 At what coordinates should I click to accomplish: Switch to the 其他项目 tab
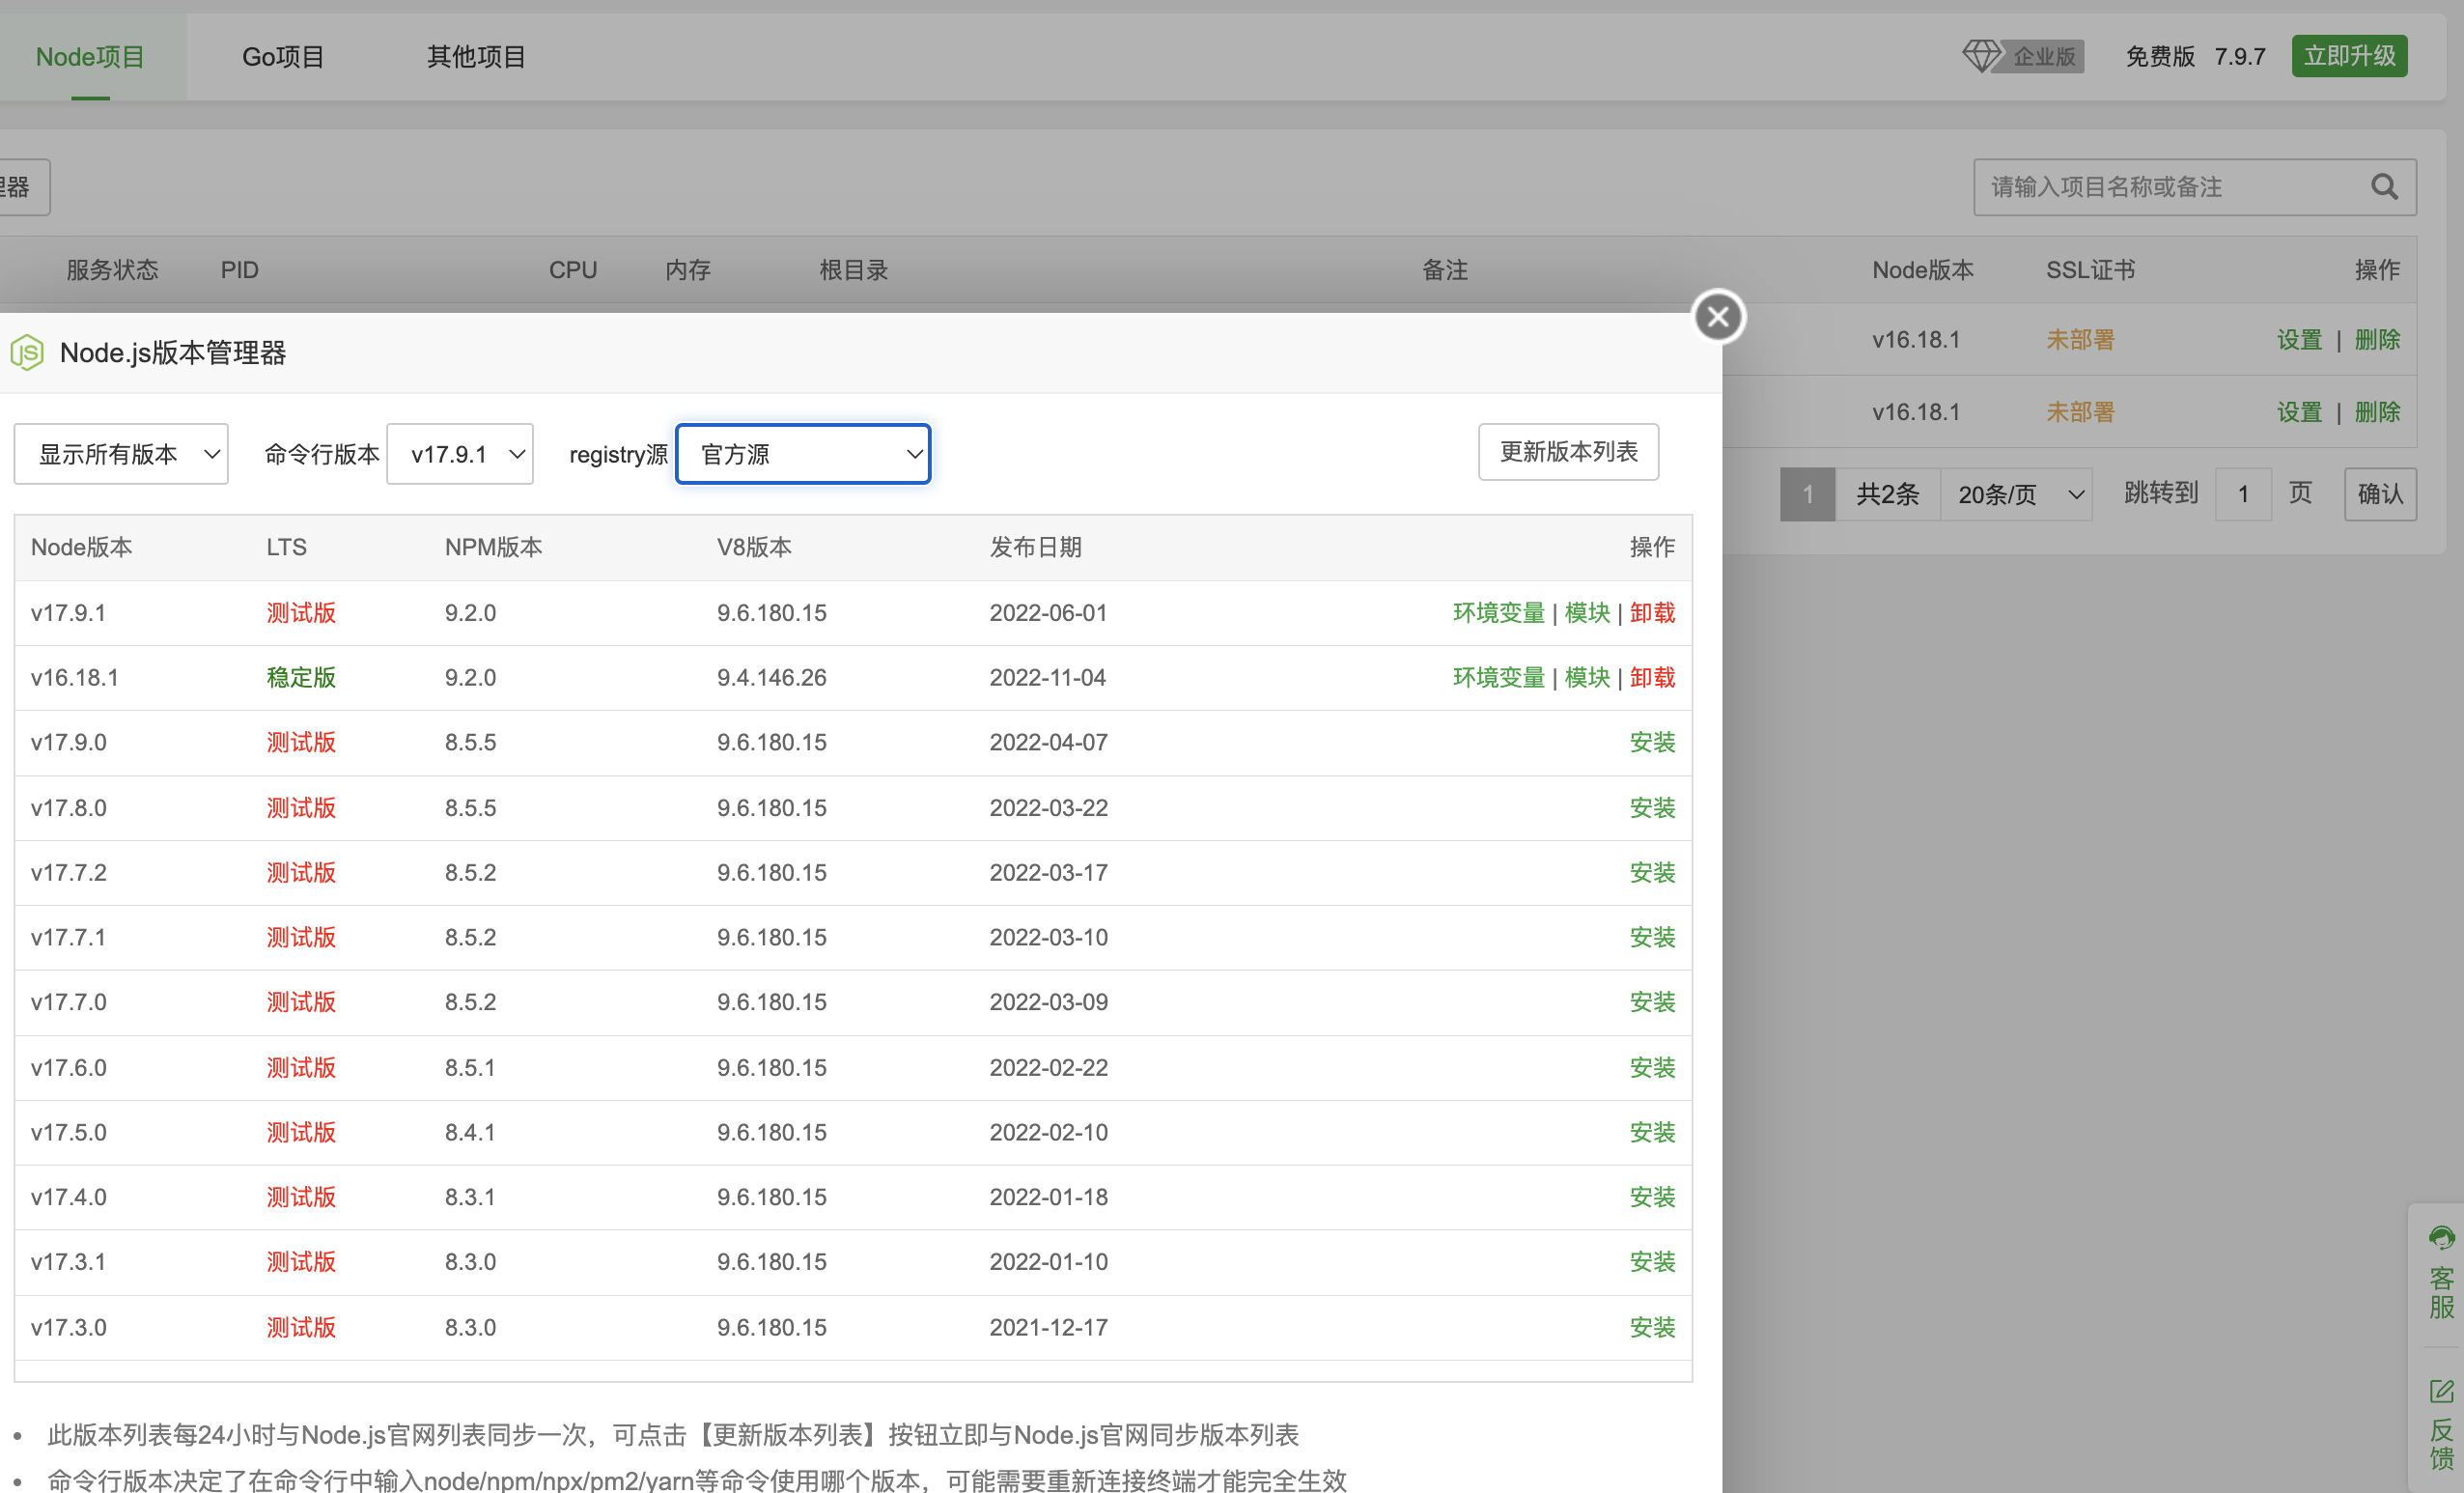point(476,57)
